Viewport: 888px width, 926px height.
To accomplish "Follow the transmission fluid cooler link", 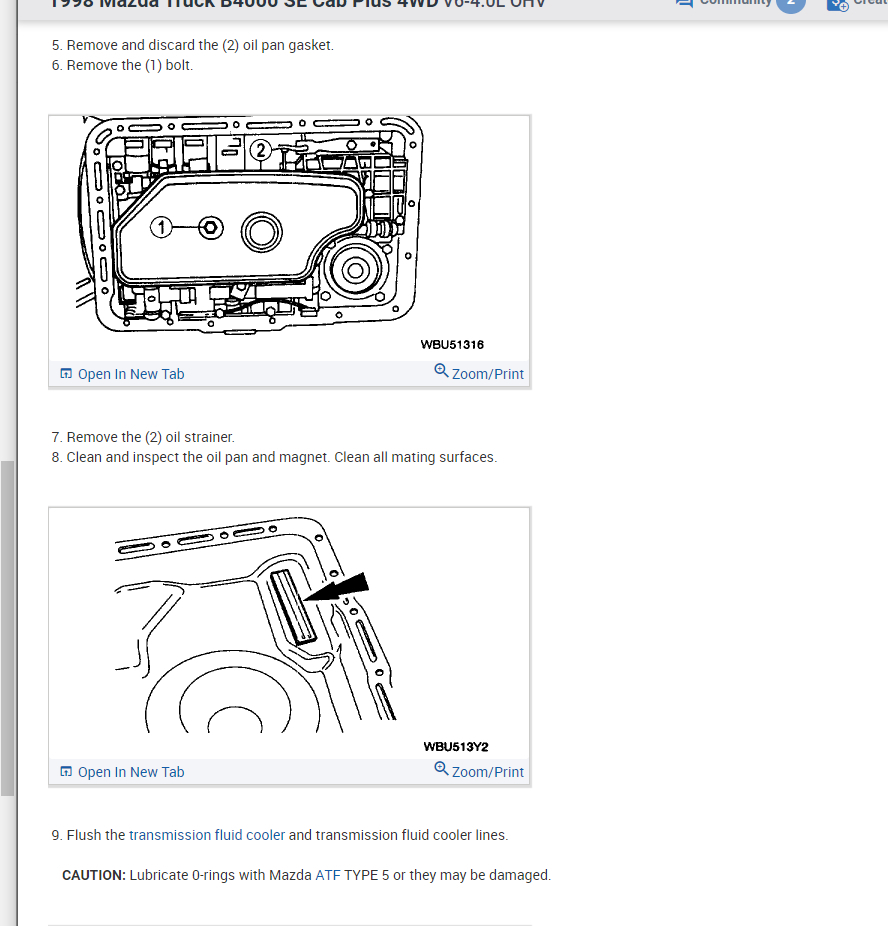I will (207, 835).
